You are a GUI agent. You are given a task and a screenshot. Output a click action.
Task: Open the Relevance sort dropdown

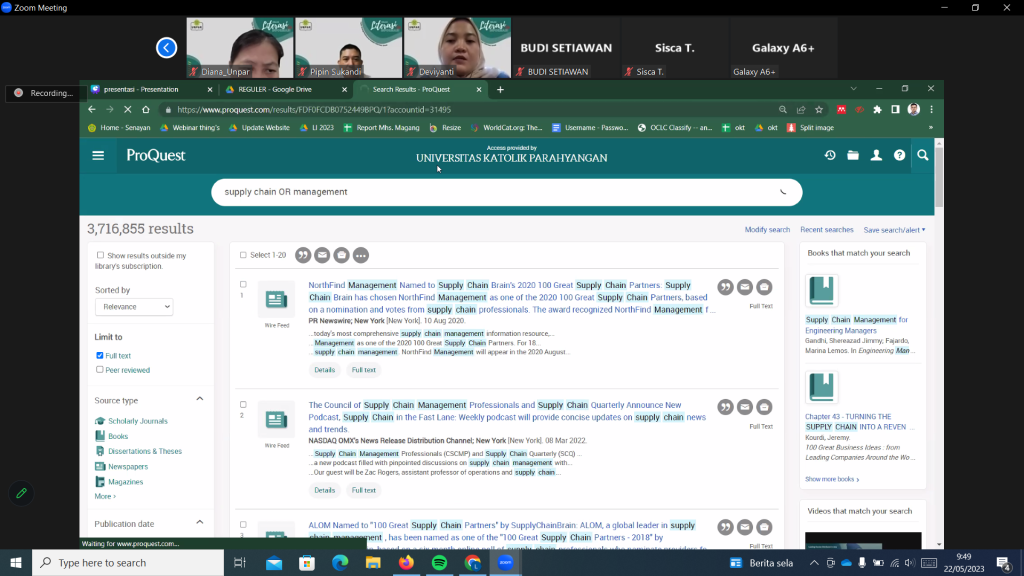(134, 307)
